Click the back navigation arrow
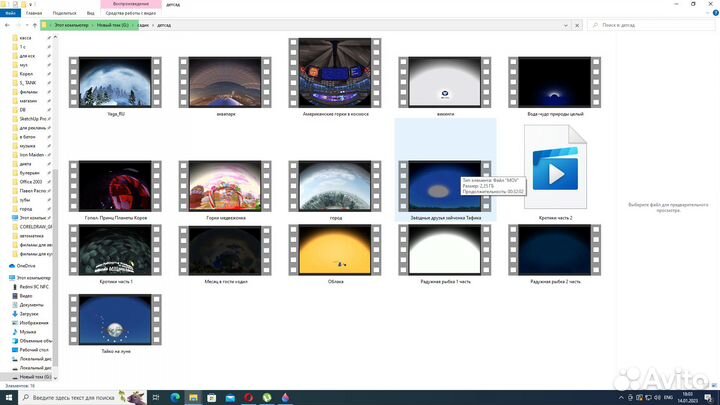Viewport: 720px width, 405px height. tap(7, 23)
